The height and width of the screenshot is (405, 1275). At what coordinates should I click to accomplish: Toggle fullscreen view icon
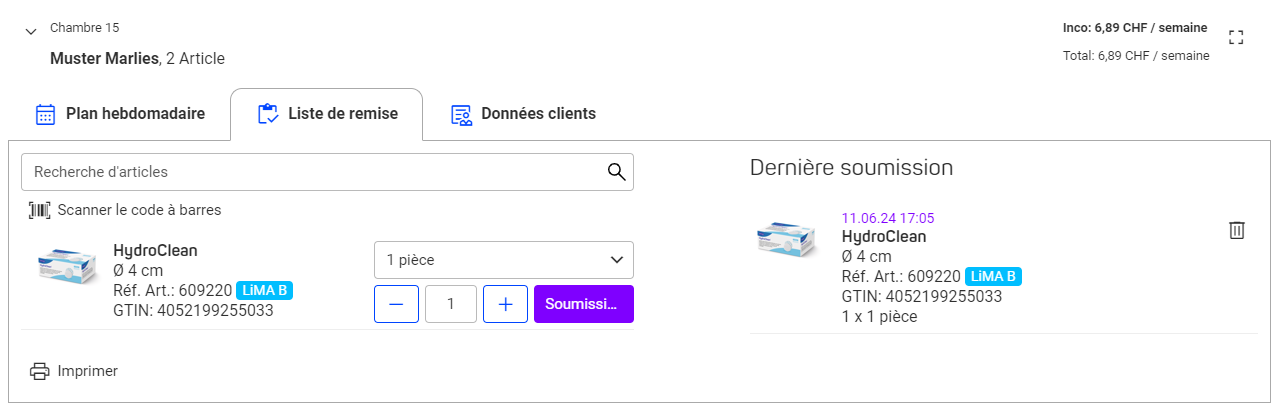click(1236, 38)
